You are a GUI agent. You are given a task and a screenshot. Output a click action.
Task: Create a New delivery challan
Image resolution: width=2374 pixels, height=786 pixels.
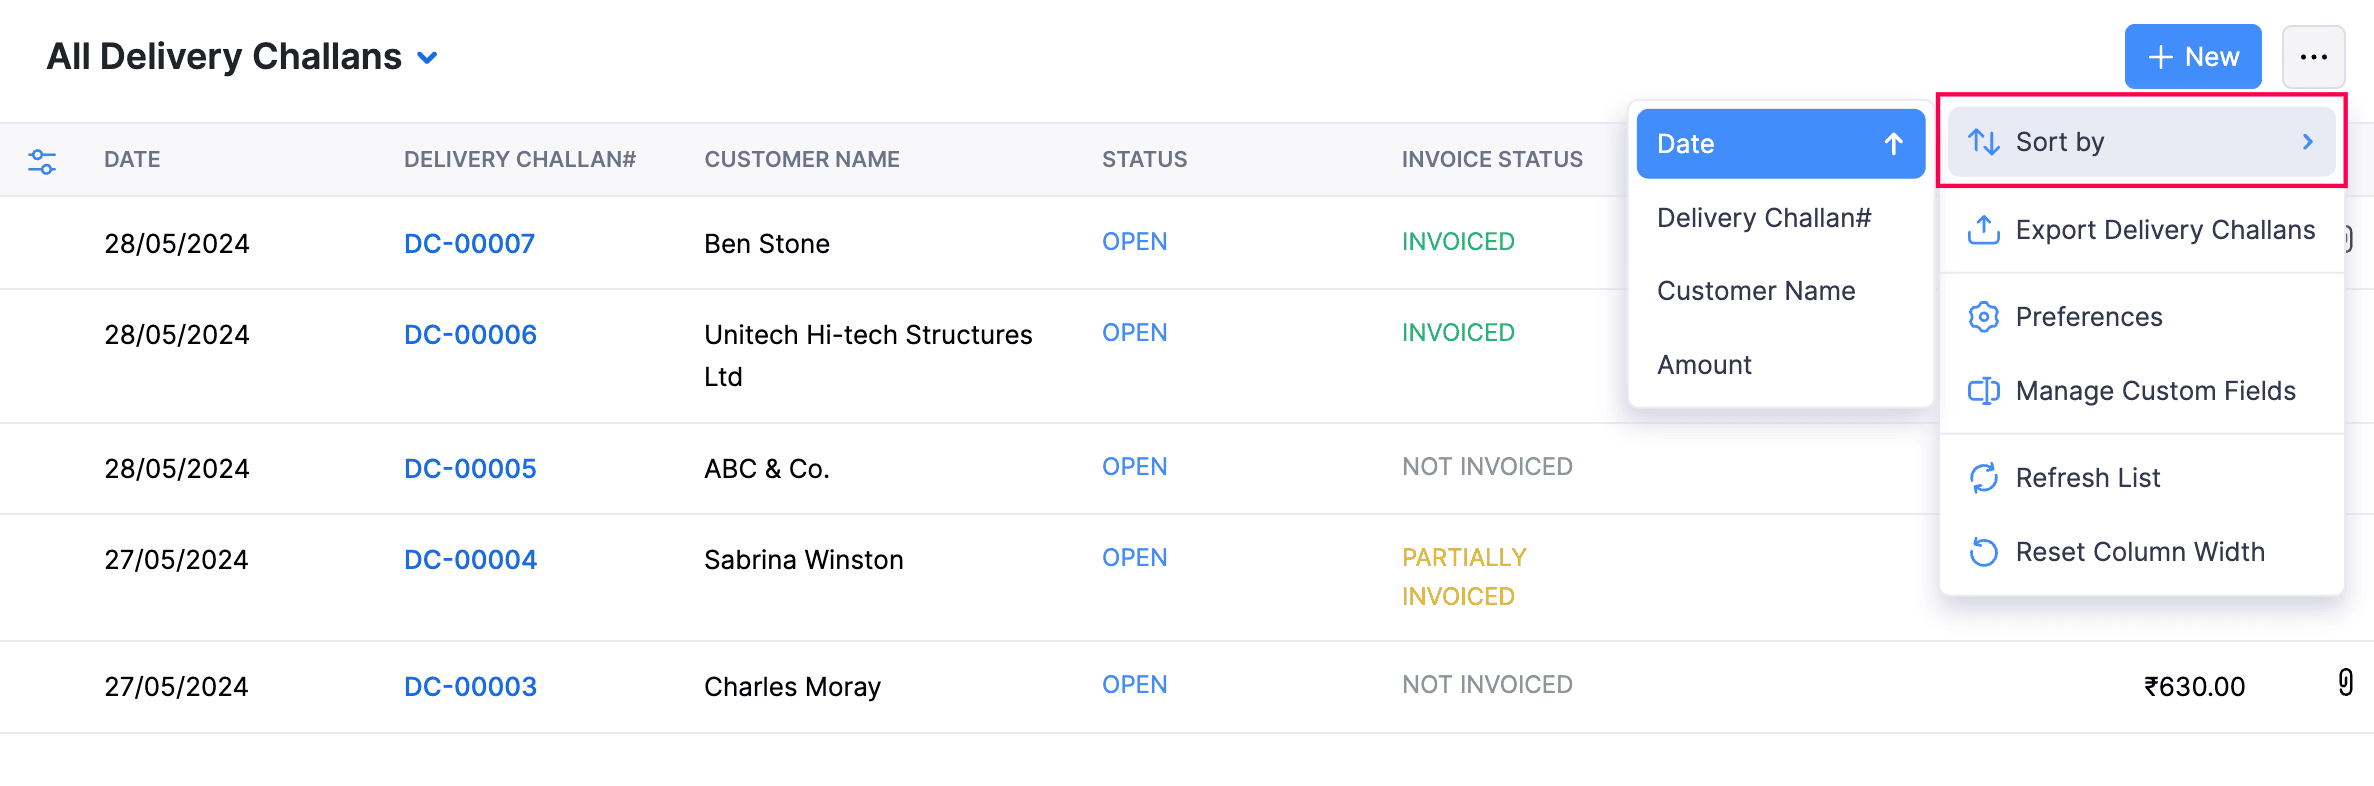2192,57
